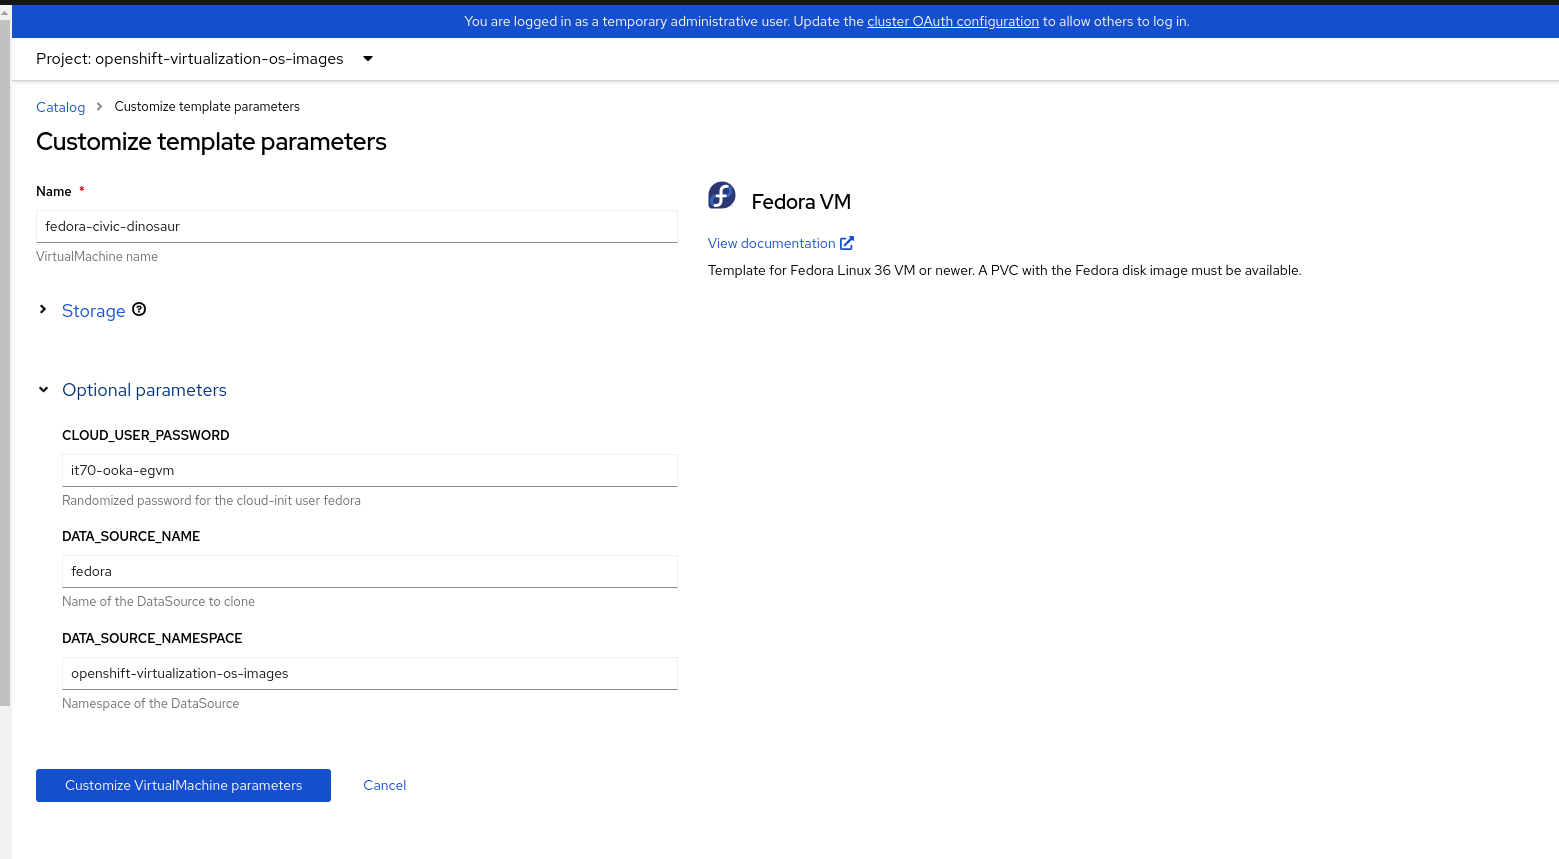
Task: Edit the DATA_SOURCE_NAMESPACE field
Action: pyautogui.click(x=370, y=673)
